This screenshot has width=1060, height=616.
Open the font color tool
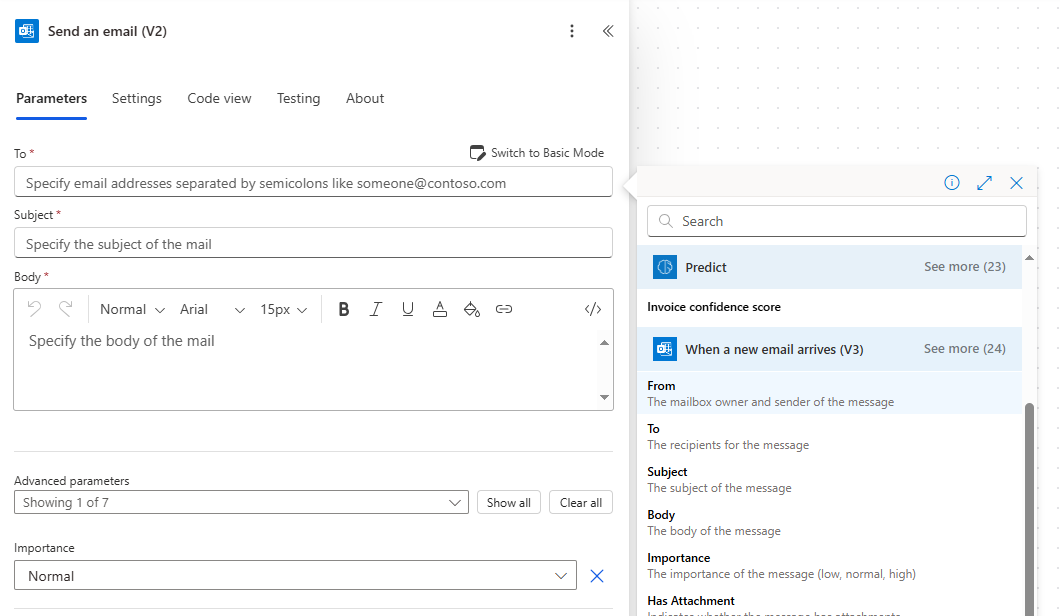[440, 309]
